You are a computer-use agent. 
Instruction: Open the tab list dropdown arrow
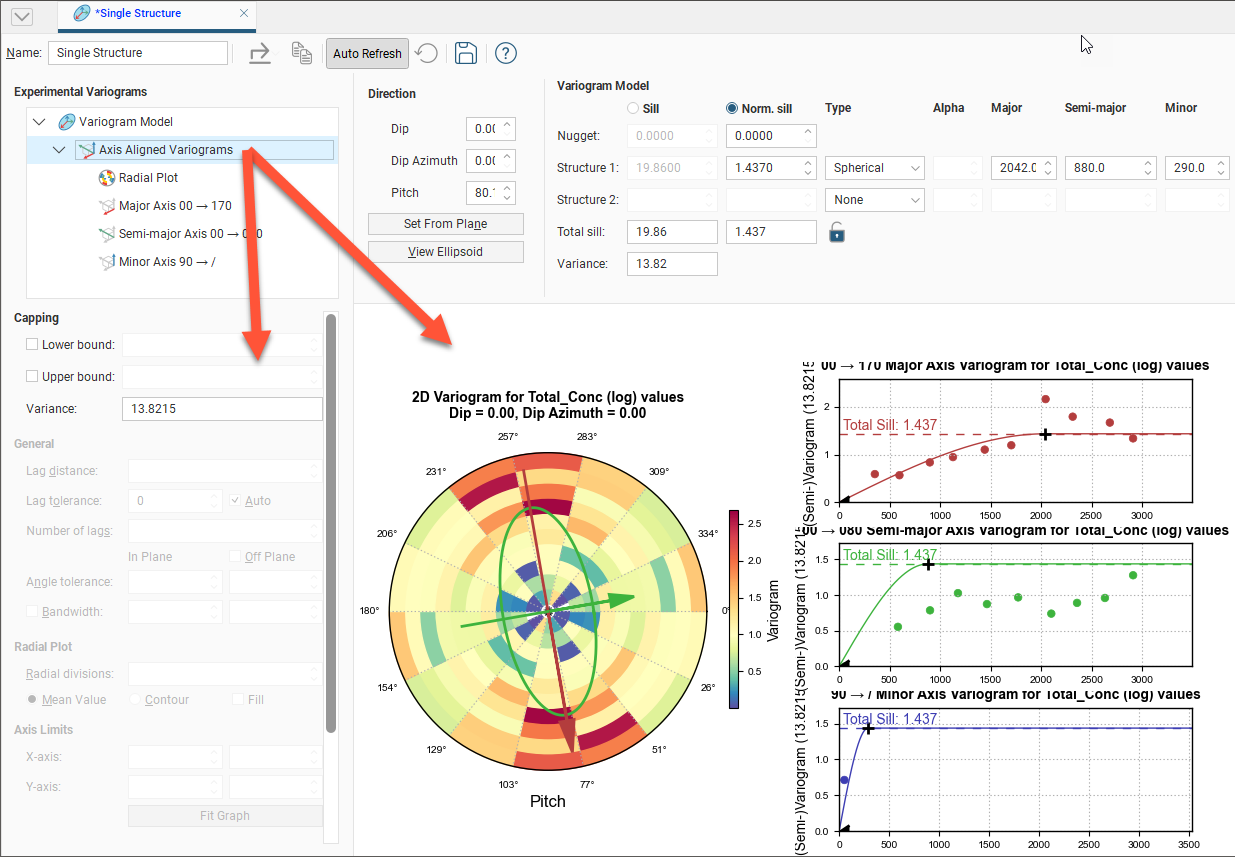tap(20, 16)
